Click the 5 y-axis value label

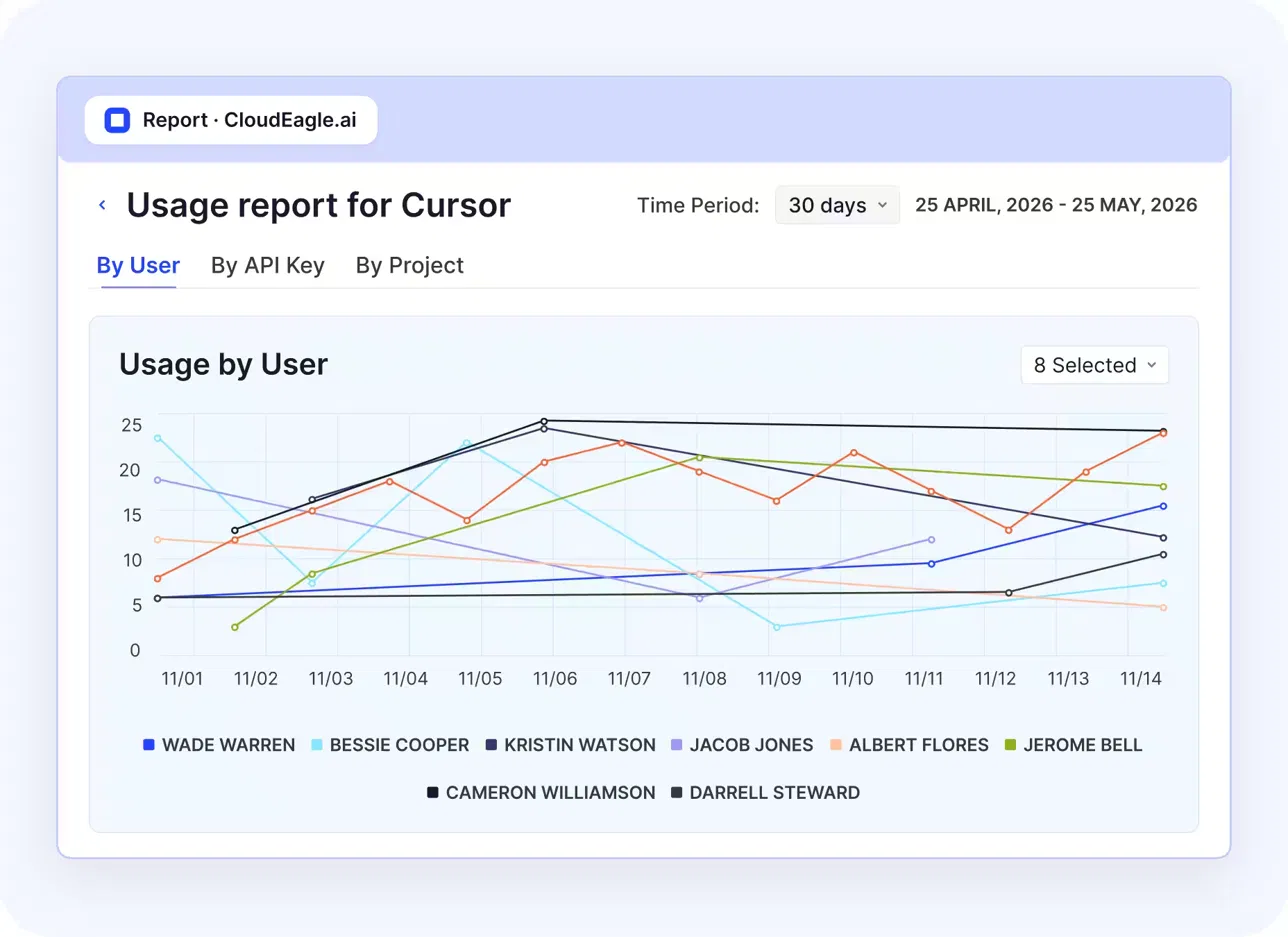(x=136, y=605)
